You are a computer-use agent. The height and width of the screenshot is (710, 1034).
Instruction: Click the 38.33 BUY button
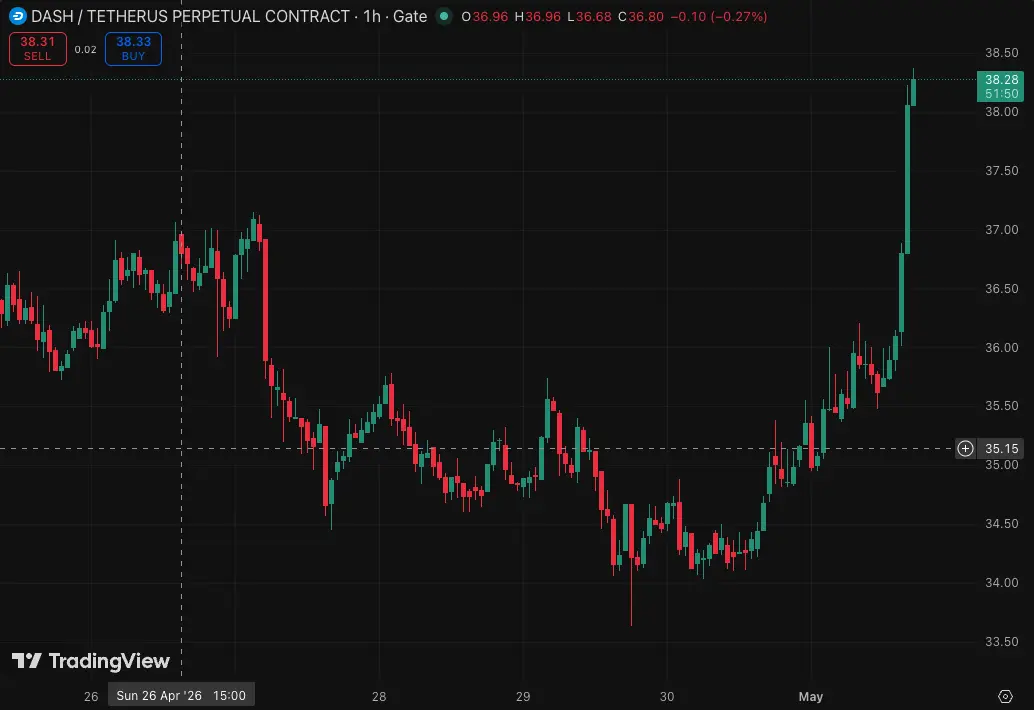click(133, 49)
